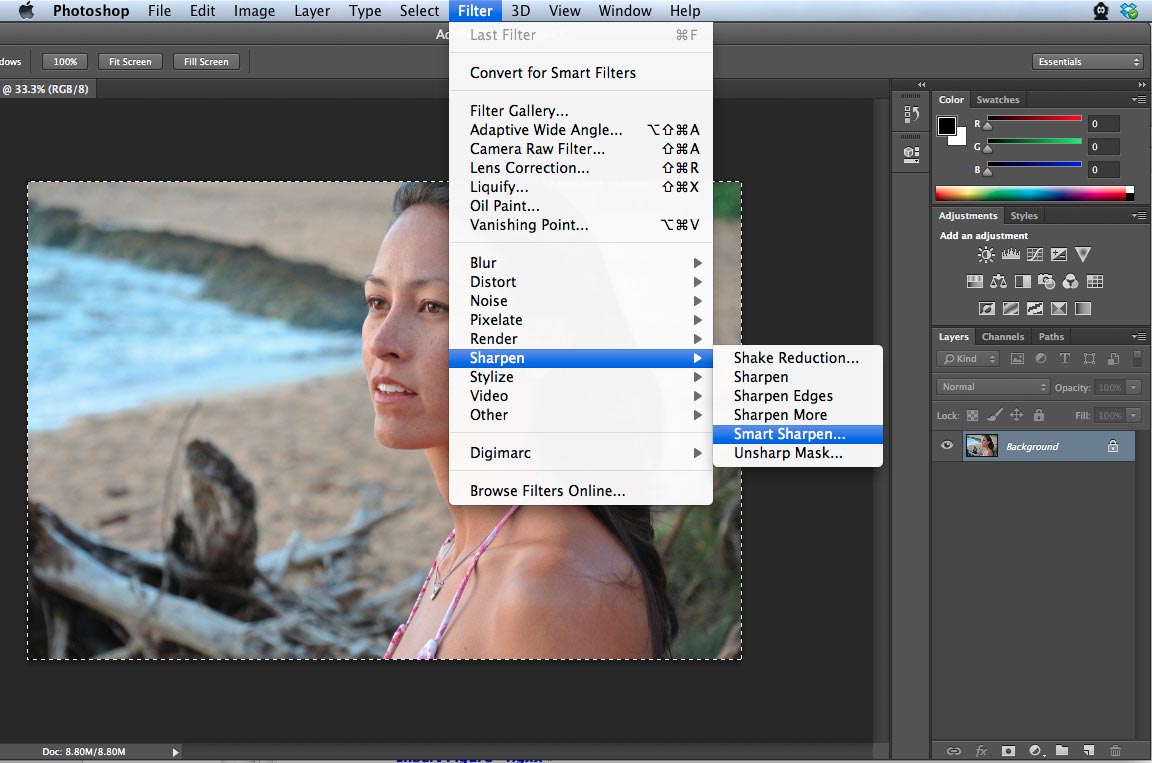Click the foreground color swatch
This screenshot has height=763, width=1152.
946,126
